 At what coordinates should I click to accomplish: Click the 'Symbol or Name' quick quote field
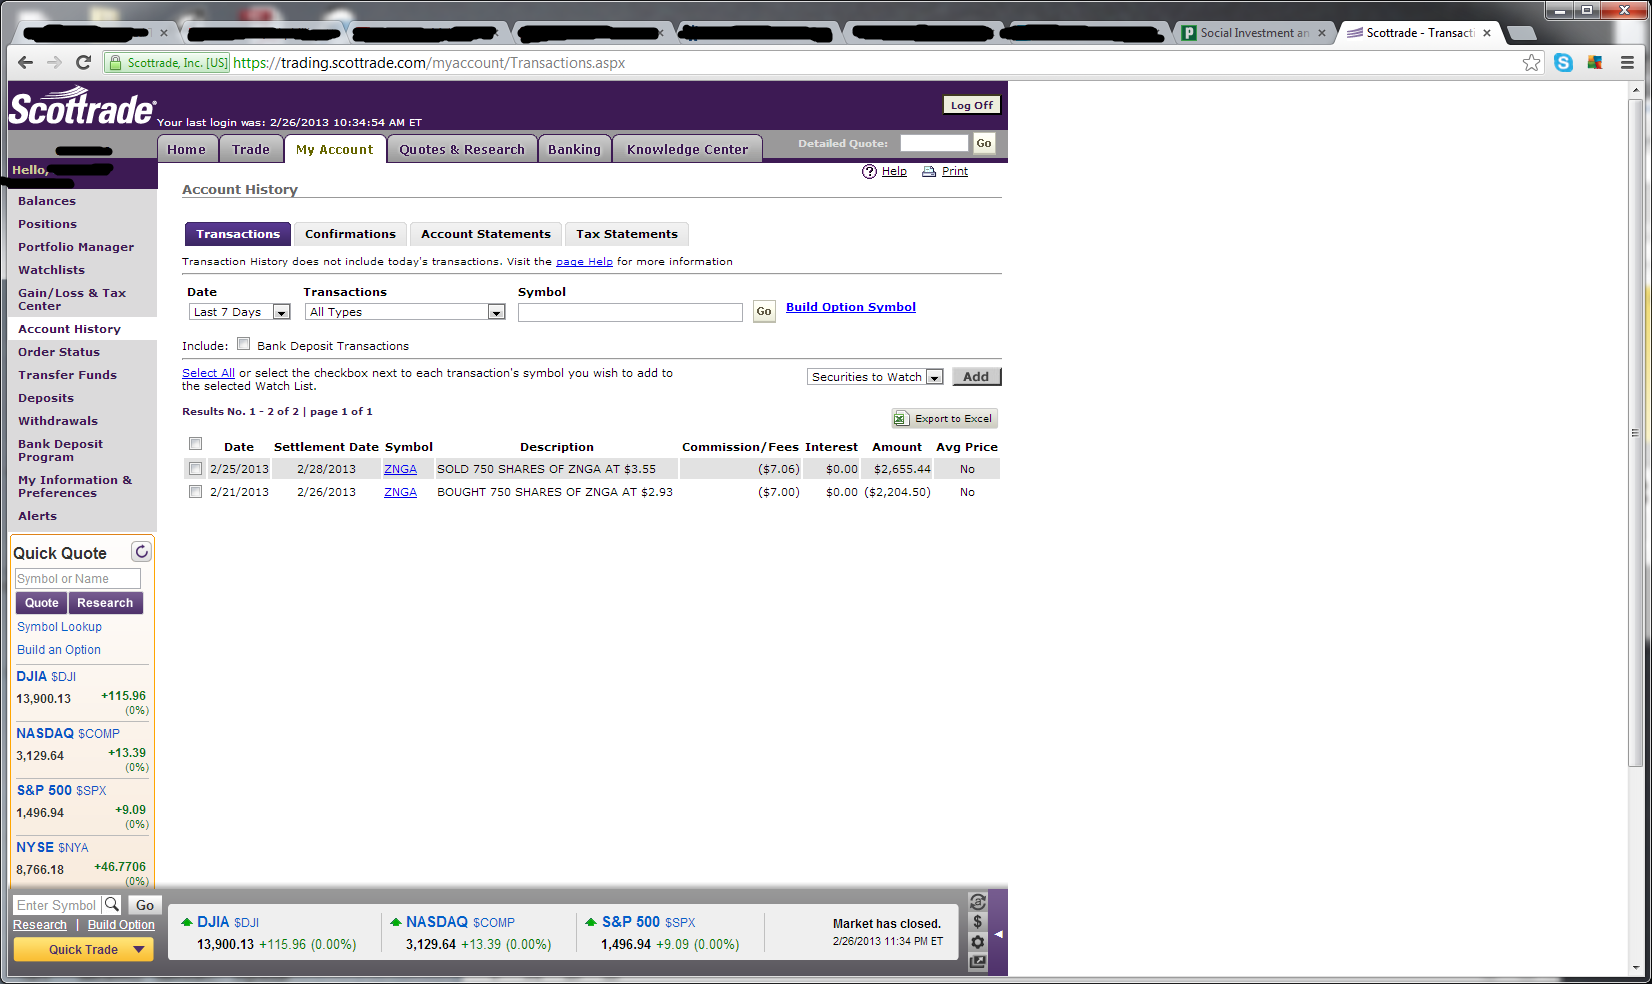point(78,579)
